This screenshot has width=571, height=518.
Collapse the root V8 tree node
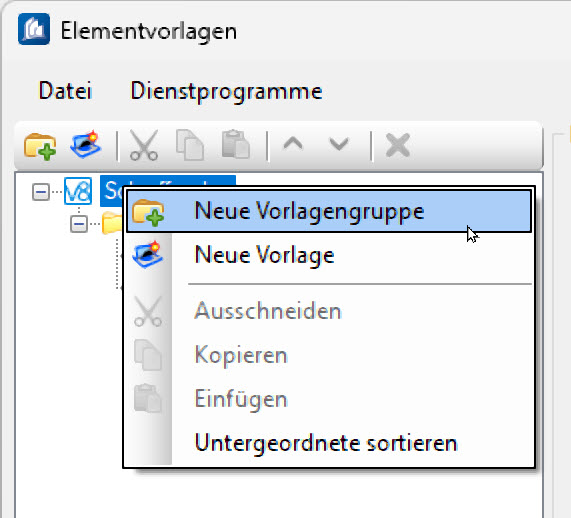coord(41,192)
